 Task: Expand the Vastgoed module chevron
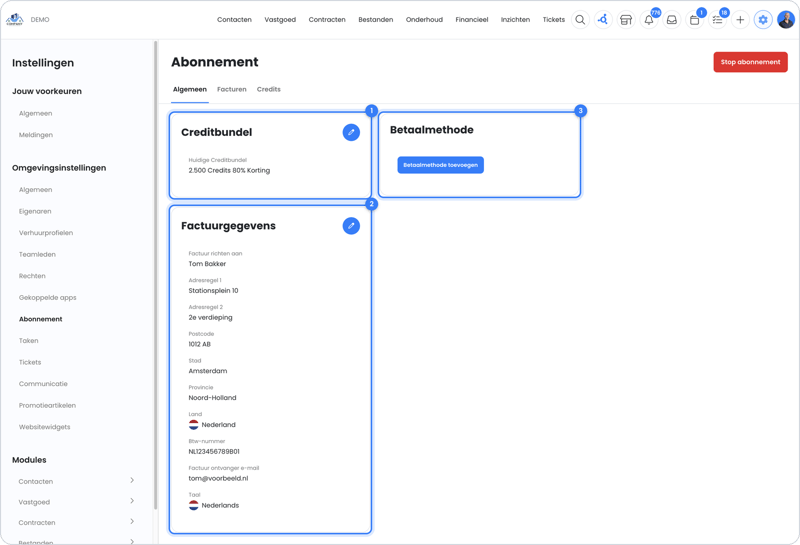(132, 501)
